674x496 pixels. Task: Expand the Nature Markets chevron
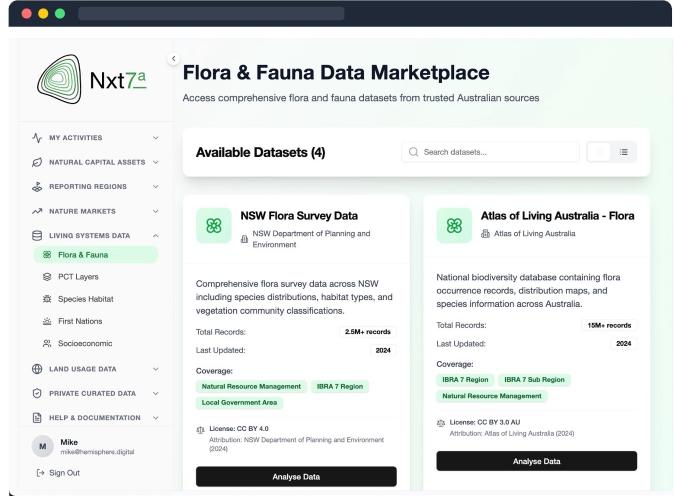point(156,211)
